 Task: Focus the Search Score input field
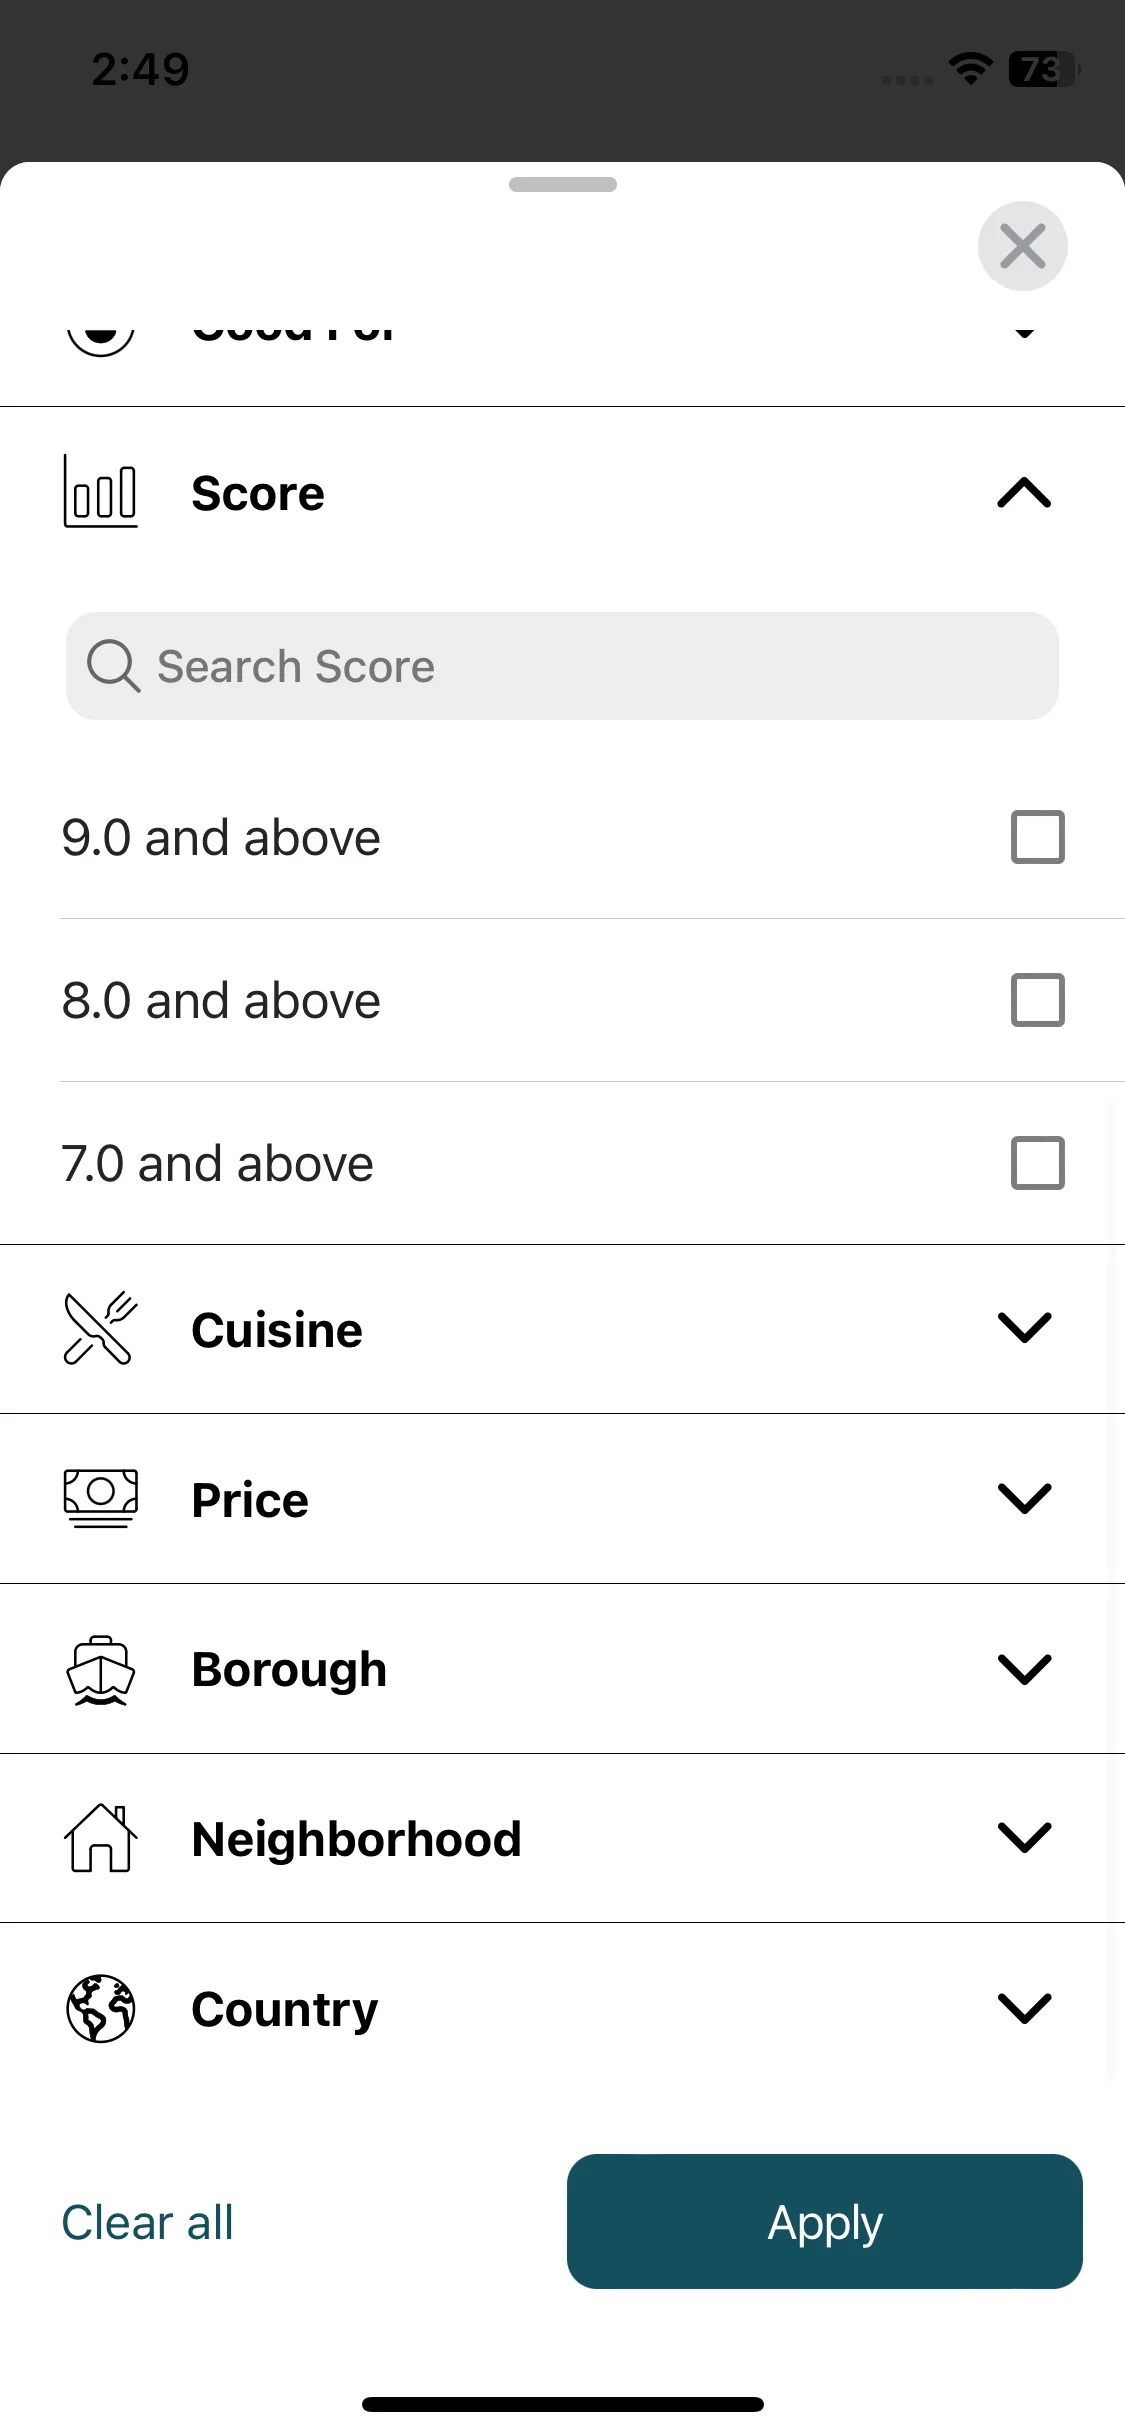click(x=562, y=666)
